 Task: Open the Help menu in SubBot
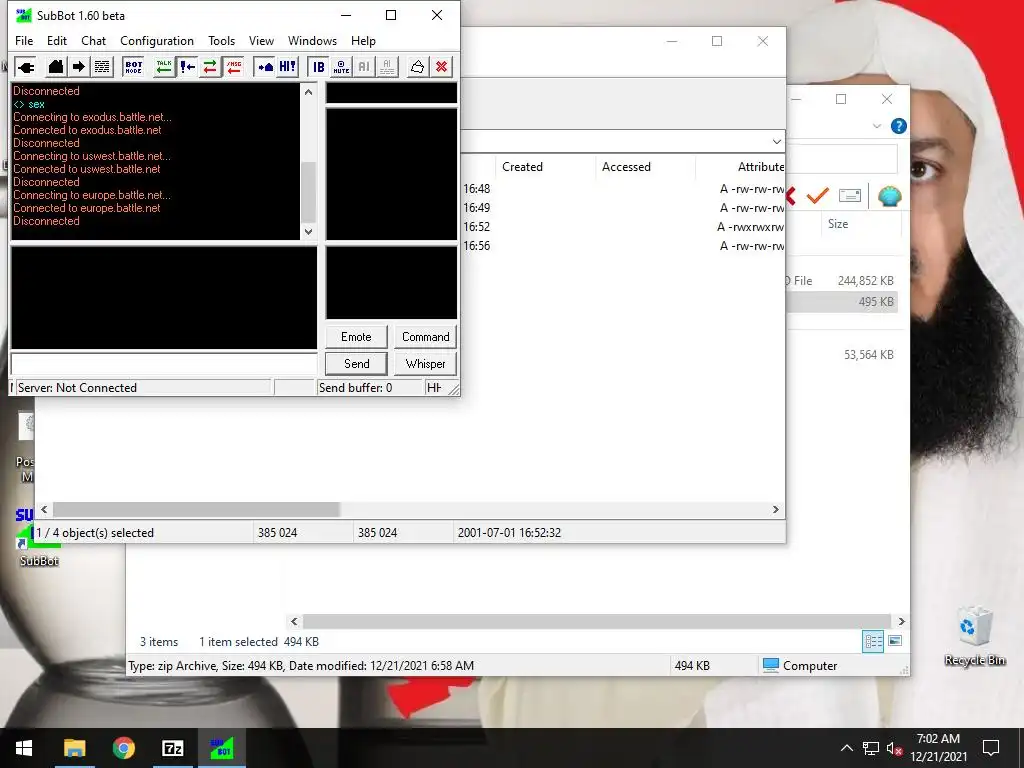[363, 40]
